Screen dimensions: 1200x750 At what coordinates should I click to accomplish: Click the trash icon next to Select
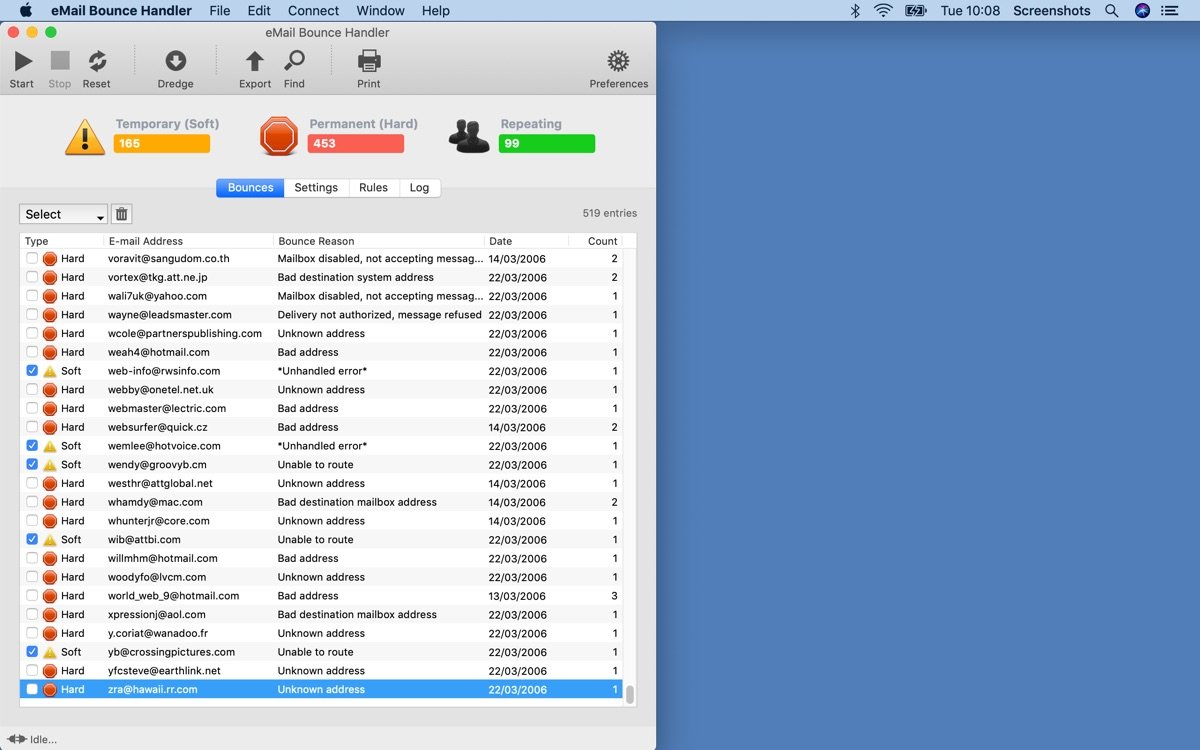coord(121,213)
